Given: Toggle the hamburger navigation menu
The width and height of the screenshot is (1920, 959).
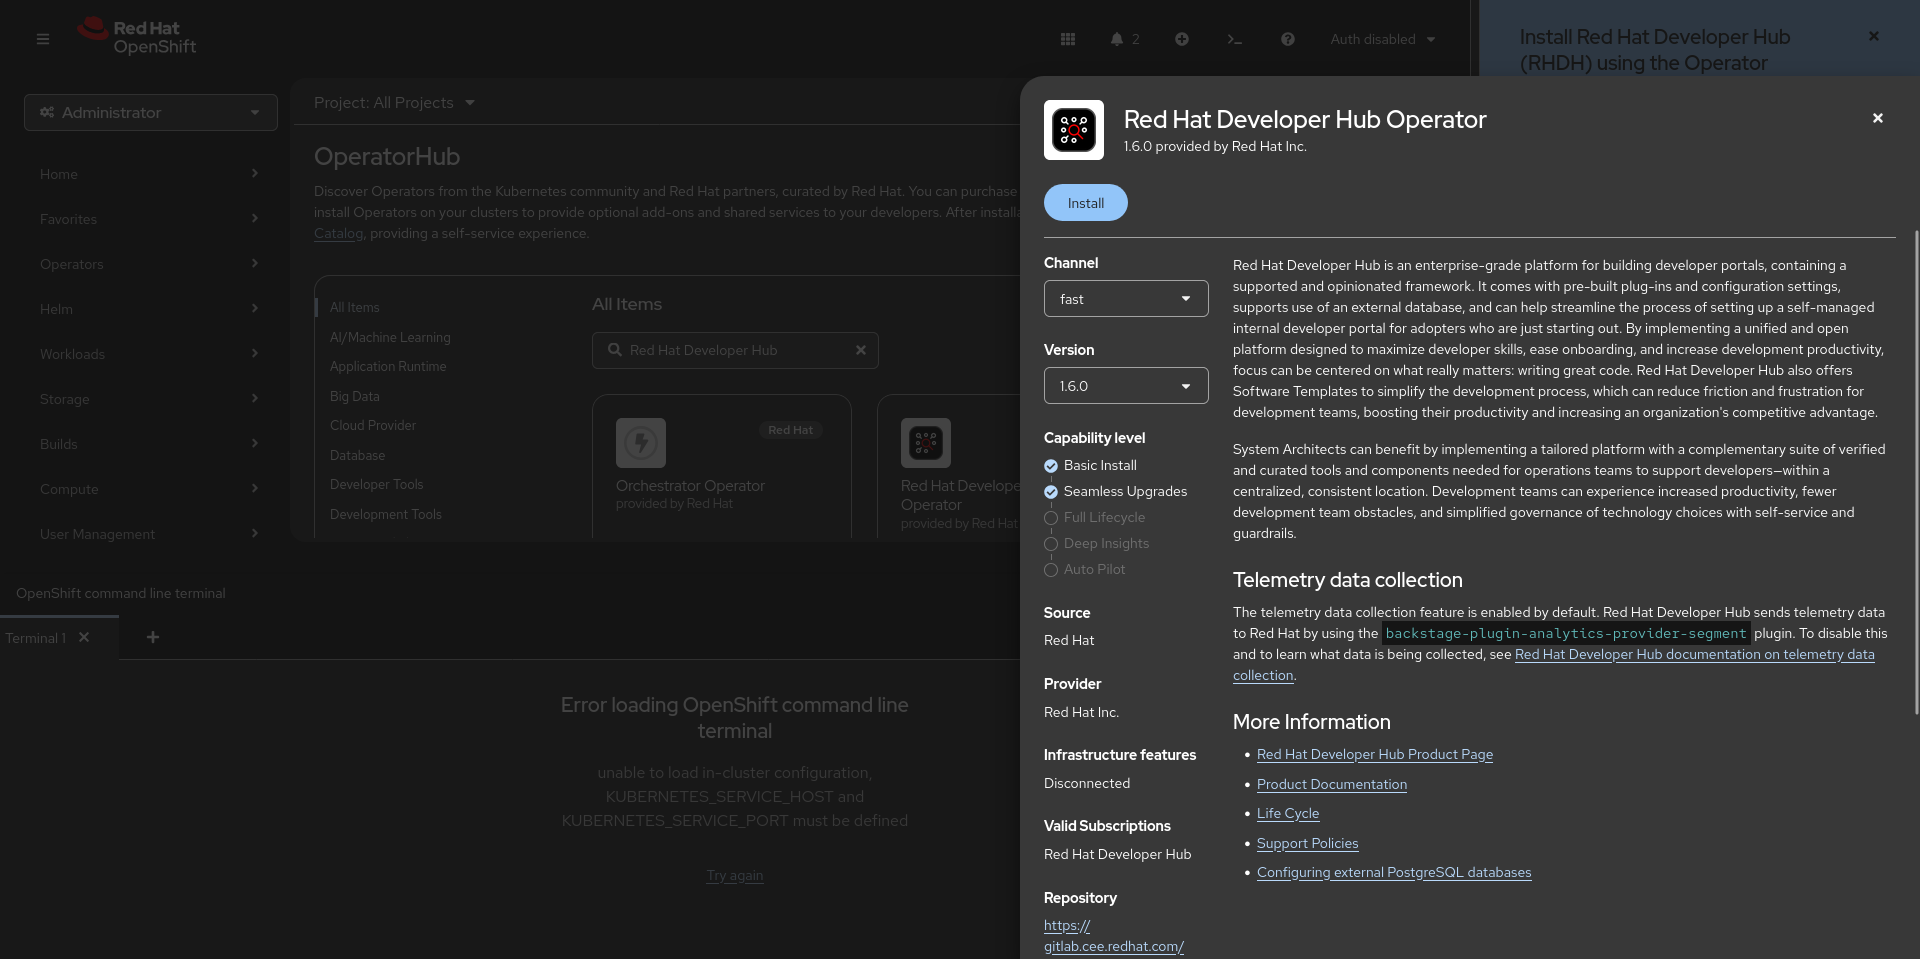Looking at the screenshot, I should (x=42, y=39).
